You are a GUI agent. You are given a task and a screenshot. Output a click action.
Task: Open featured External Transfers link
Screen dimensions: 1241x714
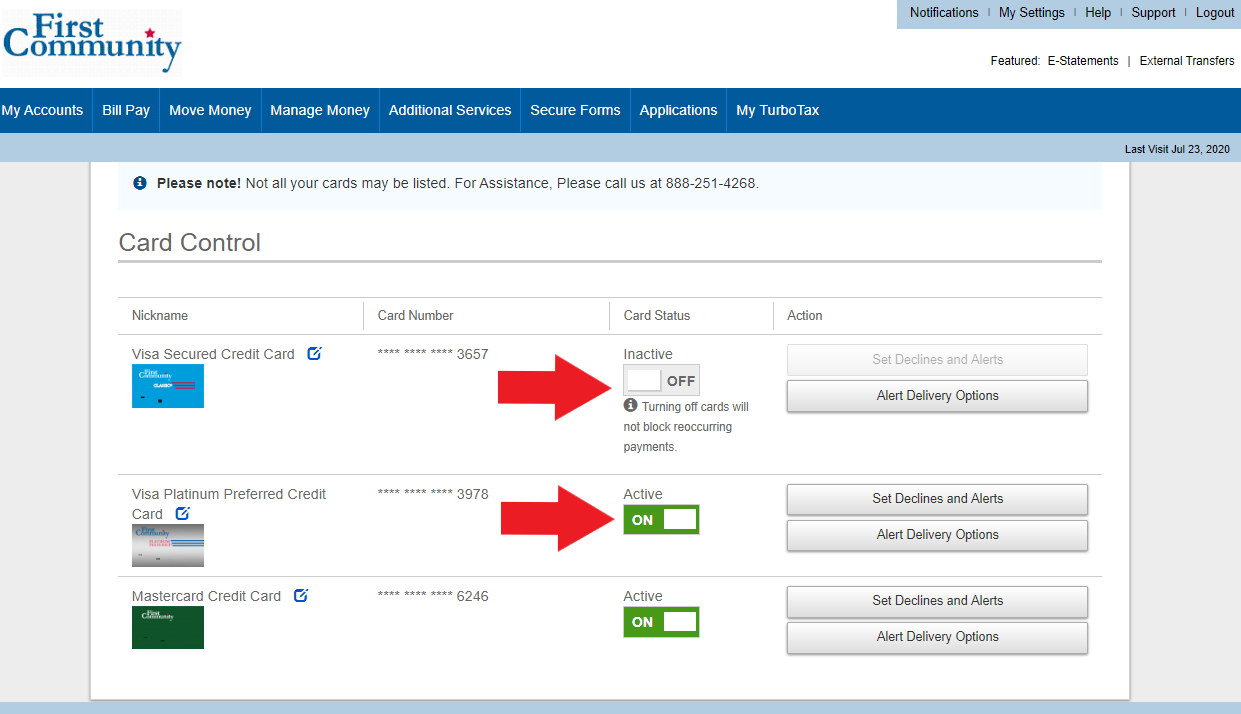[x=1187, y=61]
